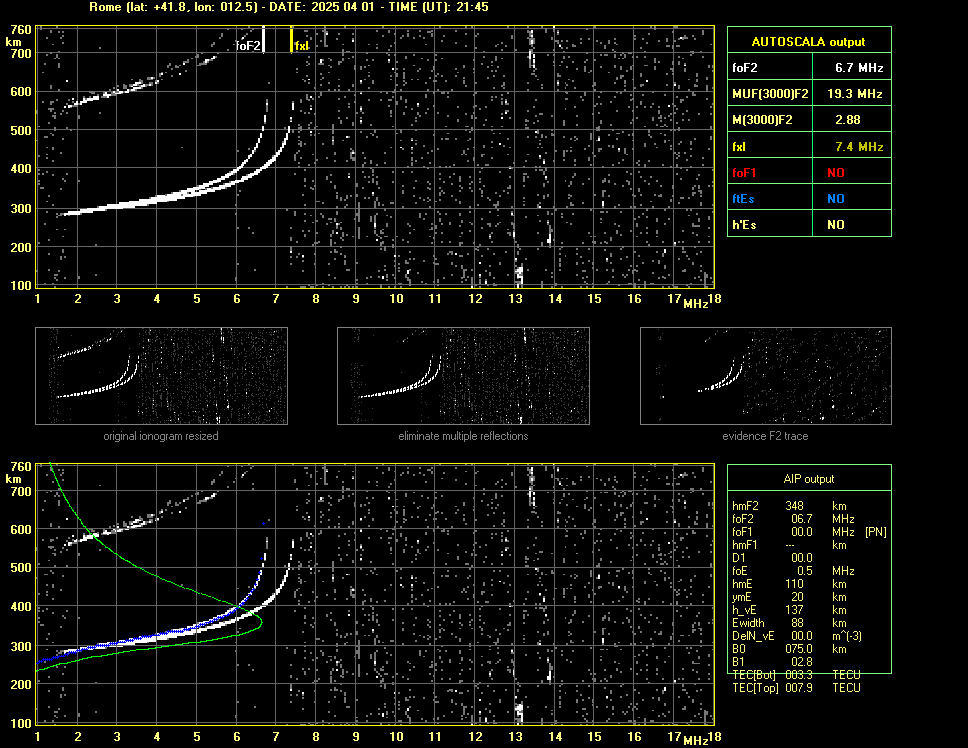Click the h'Es 'NO' value
The image size is (968, 748).
(836, 225)
